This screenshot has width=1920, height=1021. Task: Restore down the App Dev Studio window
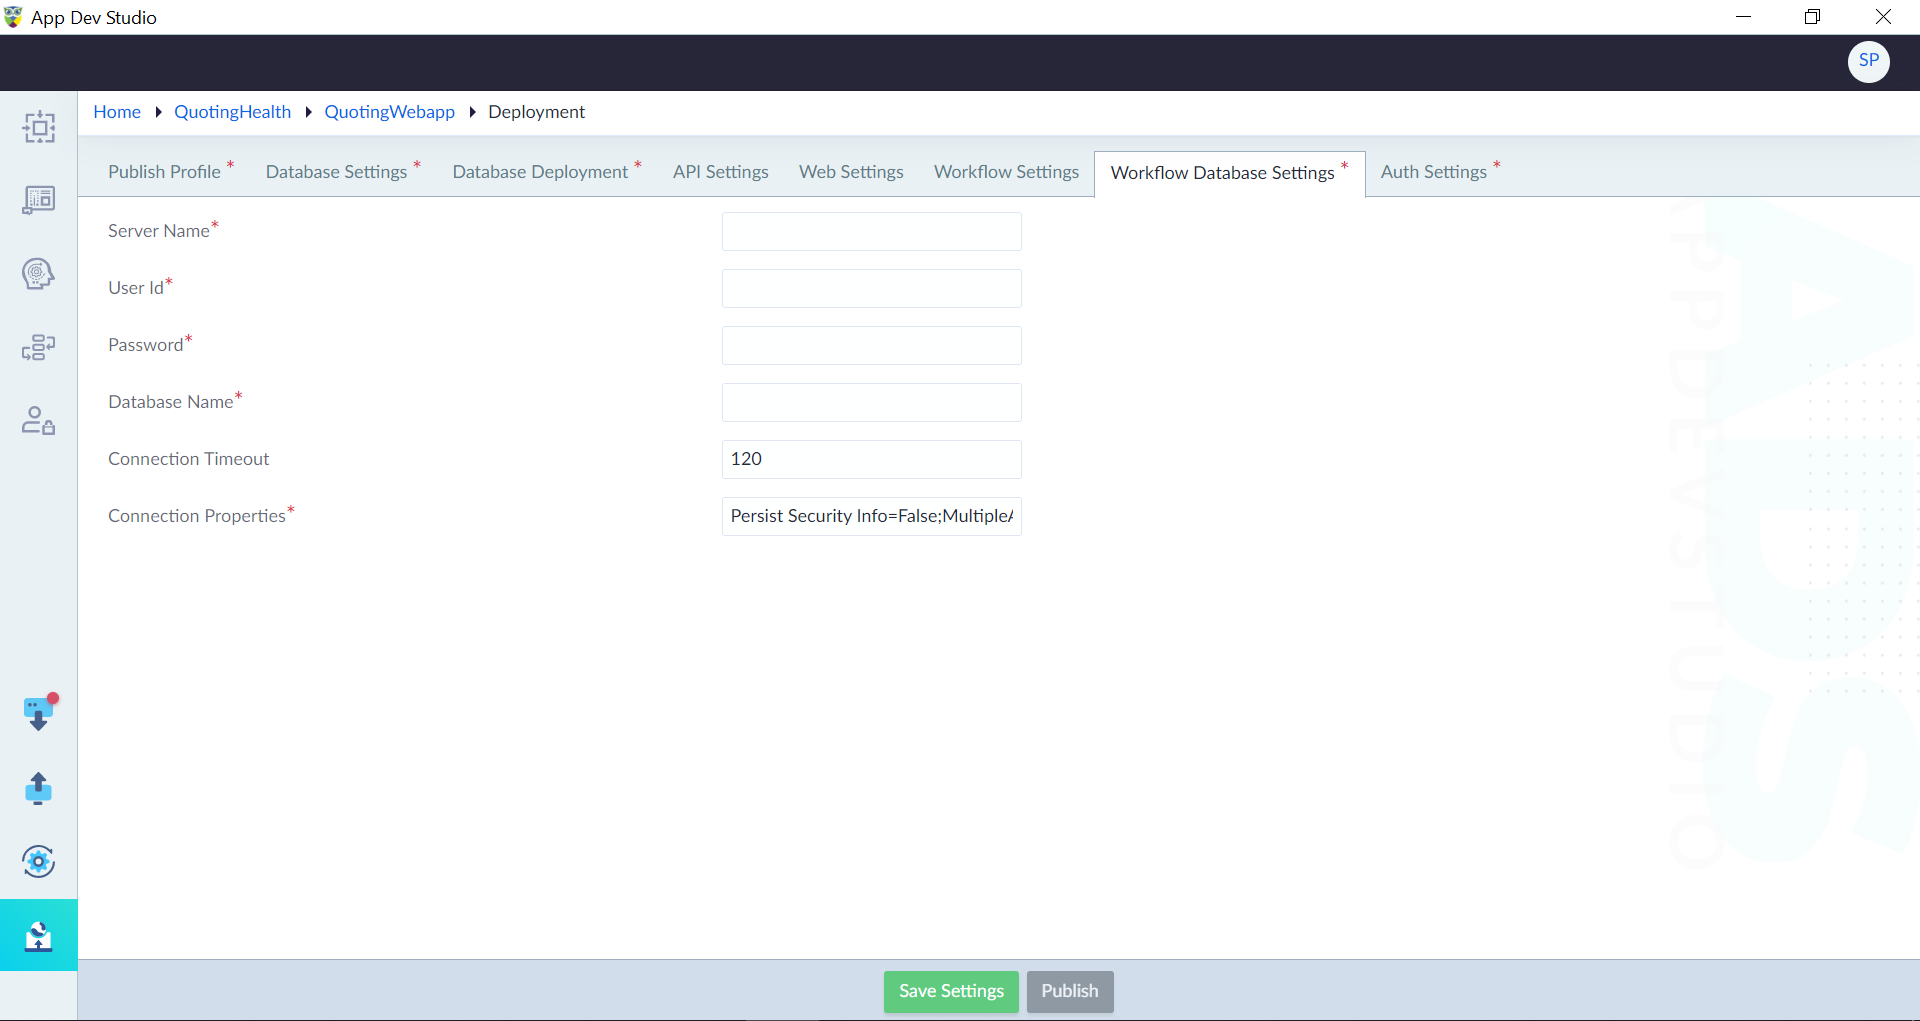(x=1812, y=17)
